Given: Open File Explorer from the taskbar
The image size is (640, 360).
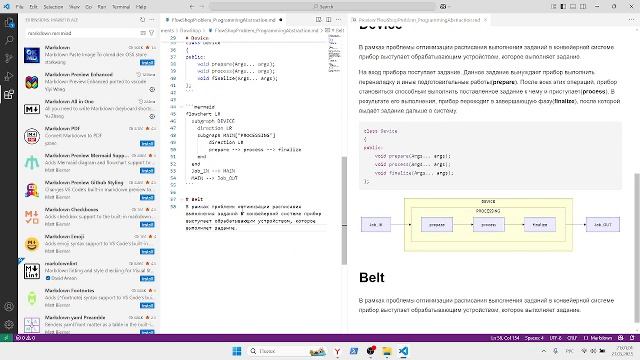Looking at the screenshot, I should point(387,351).
